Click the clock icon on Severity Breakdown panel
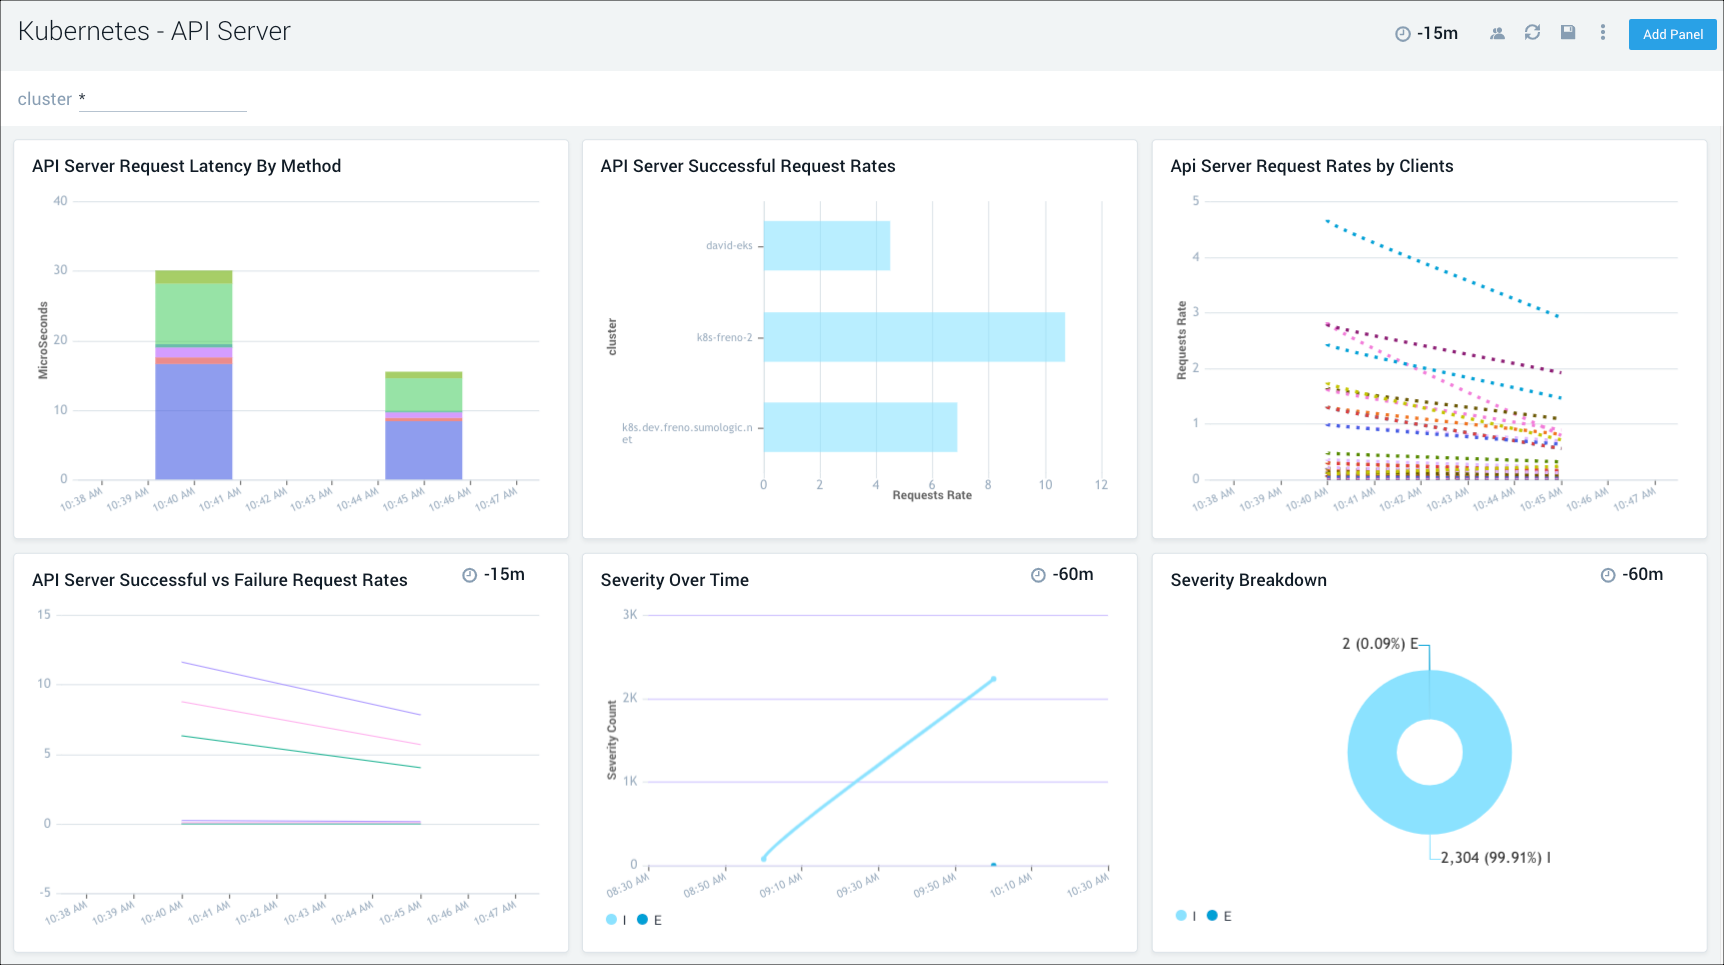Screen dimensions: 1724x965 click(x=1608, y=574)
